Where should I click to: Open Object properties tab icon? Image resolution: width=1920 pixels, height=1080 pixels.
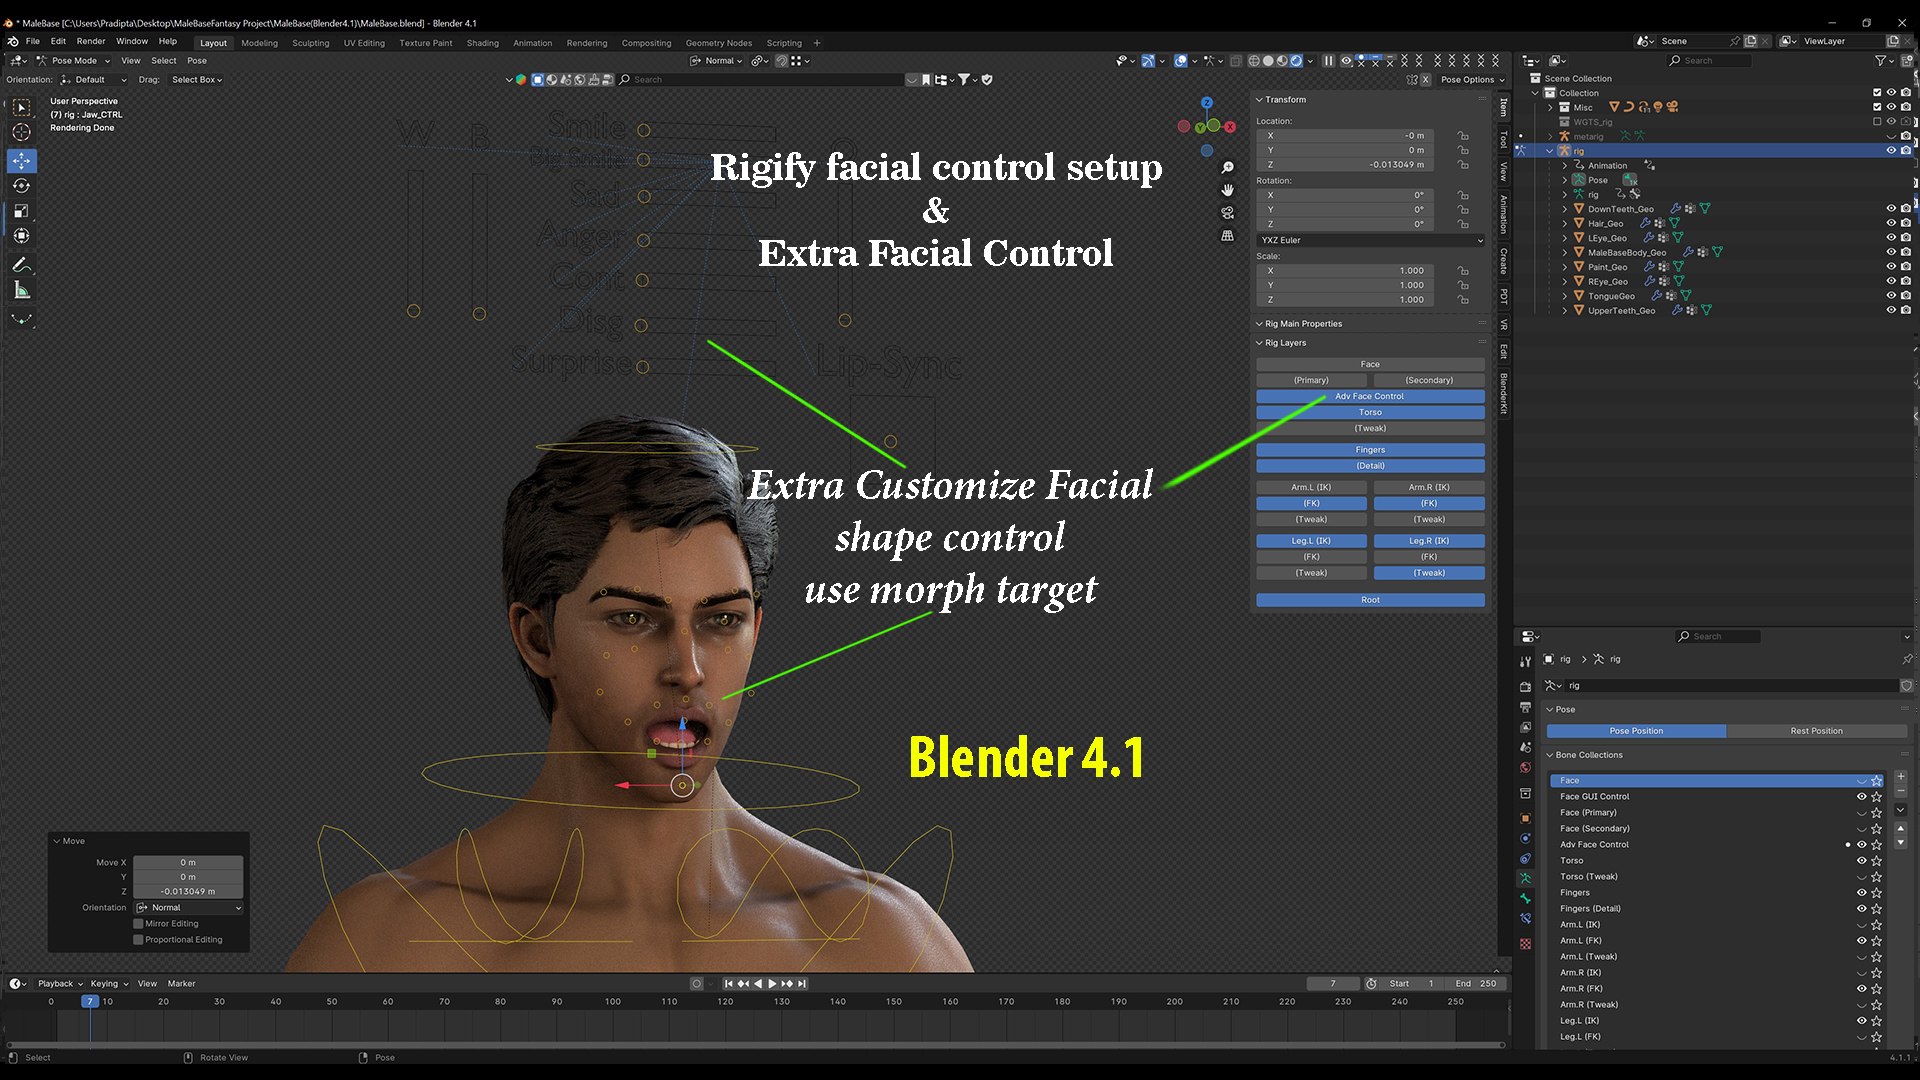click(x=1525, y=818)
